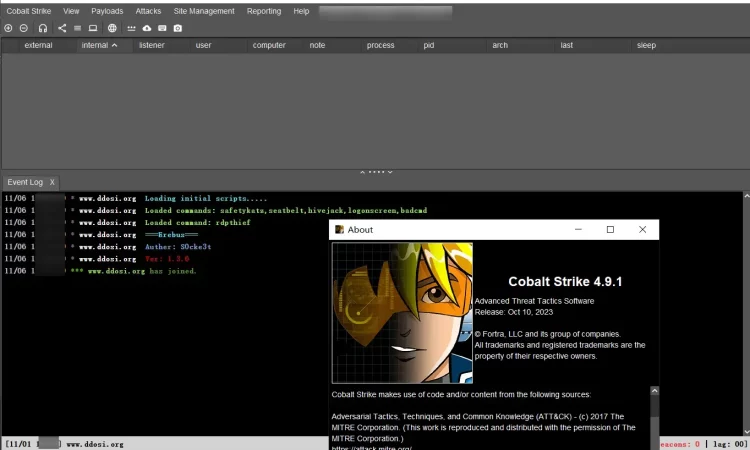The image size is (750, 450).
Task: Open screenshots camera icon
Action: [x=177, y=28]
